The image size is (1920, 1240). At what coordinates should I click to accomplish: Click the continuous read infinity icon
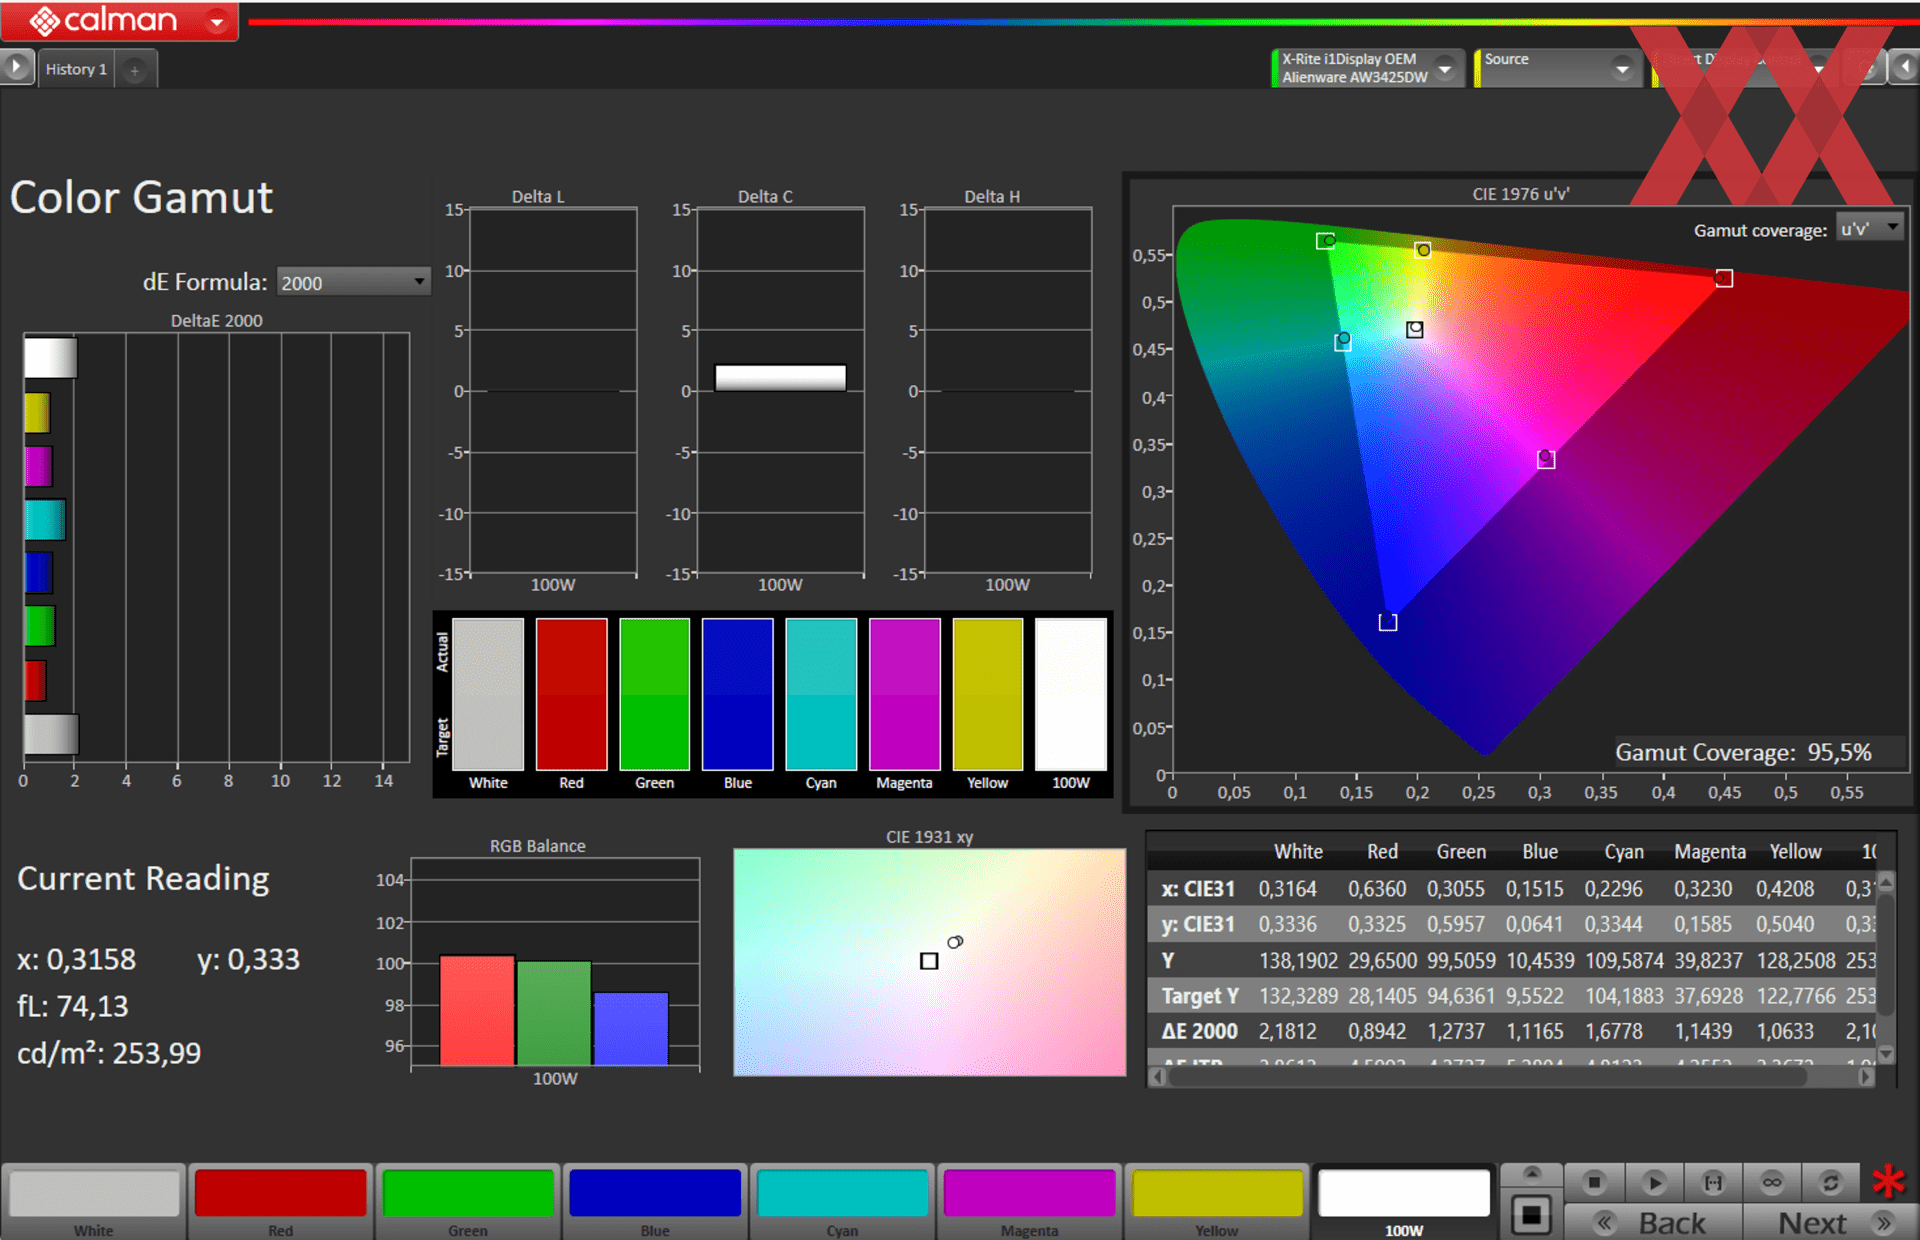point(1772,1182)
